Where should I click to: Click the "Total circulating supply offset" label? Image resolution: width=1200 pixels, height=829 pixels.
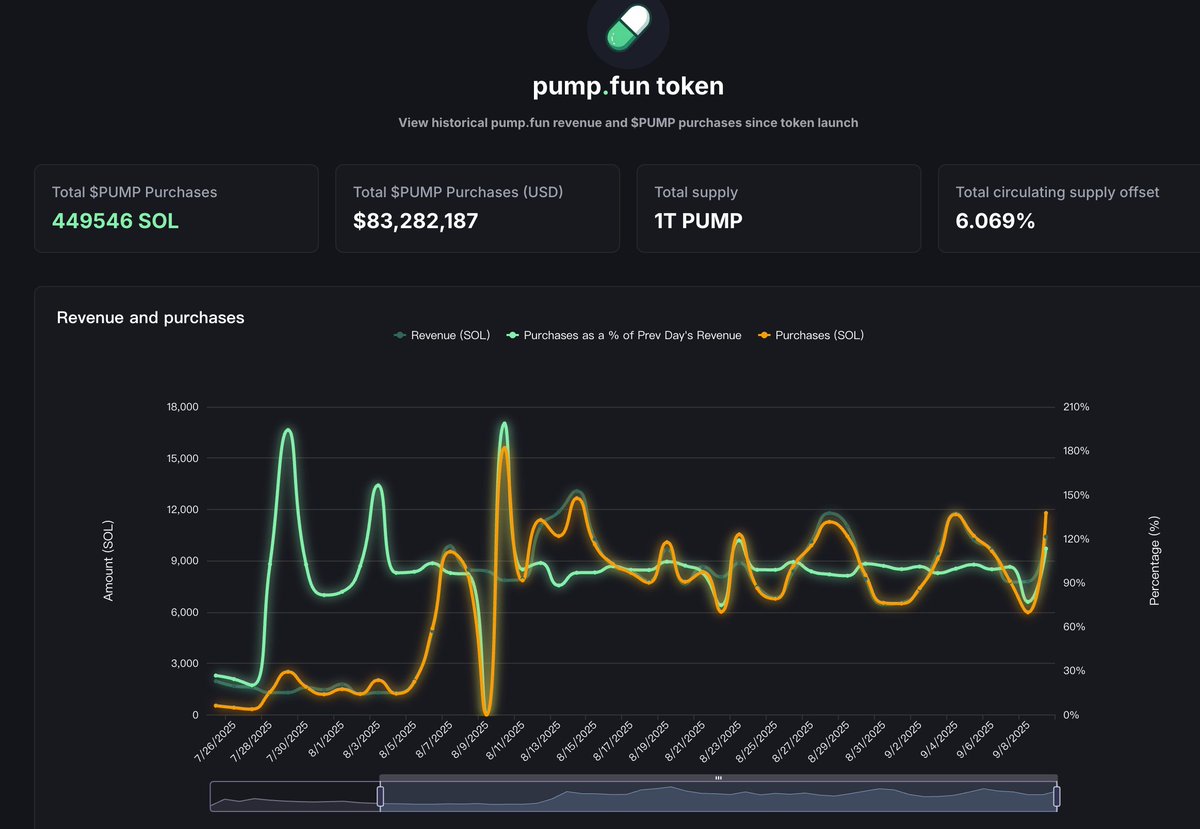tap(1057, 192)
